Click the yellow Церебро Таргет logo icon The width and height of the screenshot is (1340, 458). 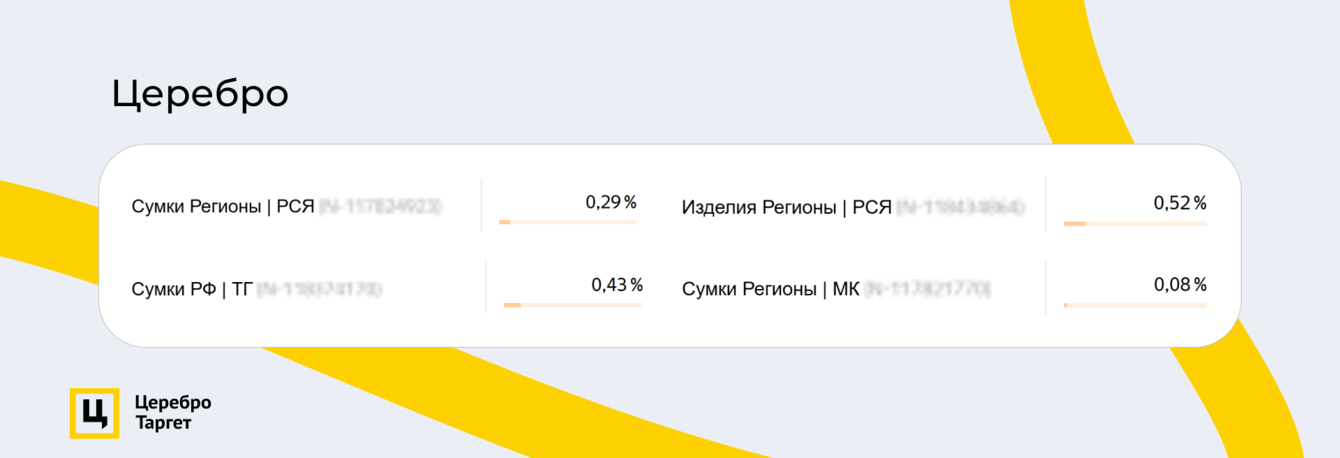point(94,413)
